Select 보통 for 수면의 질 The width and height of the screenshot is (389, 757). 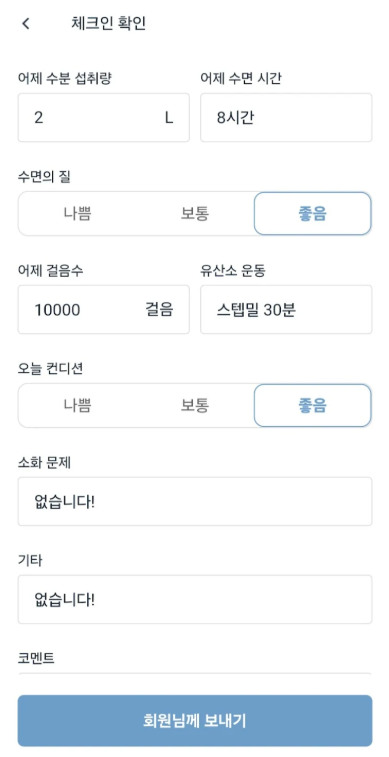point(195,214)
